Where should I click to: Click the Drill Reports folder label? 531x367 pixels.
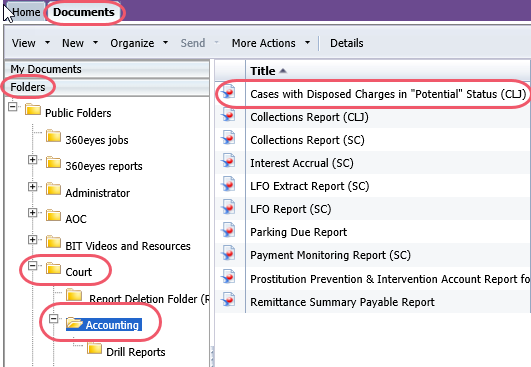pyautogui.click(x=136, y=352)
